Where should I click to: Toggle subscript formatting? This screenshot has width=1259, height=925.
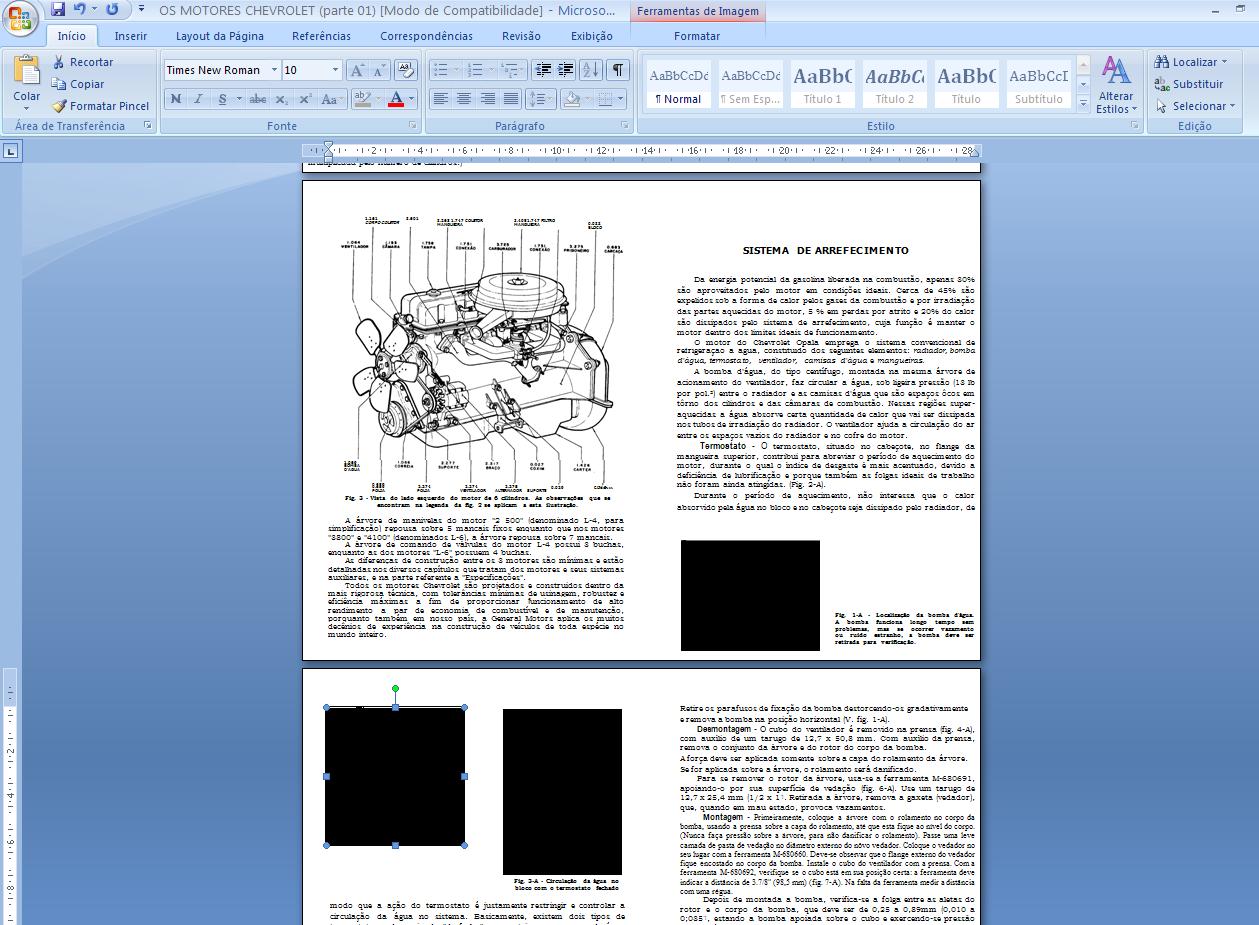(x=282, y=99)
